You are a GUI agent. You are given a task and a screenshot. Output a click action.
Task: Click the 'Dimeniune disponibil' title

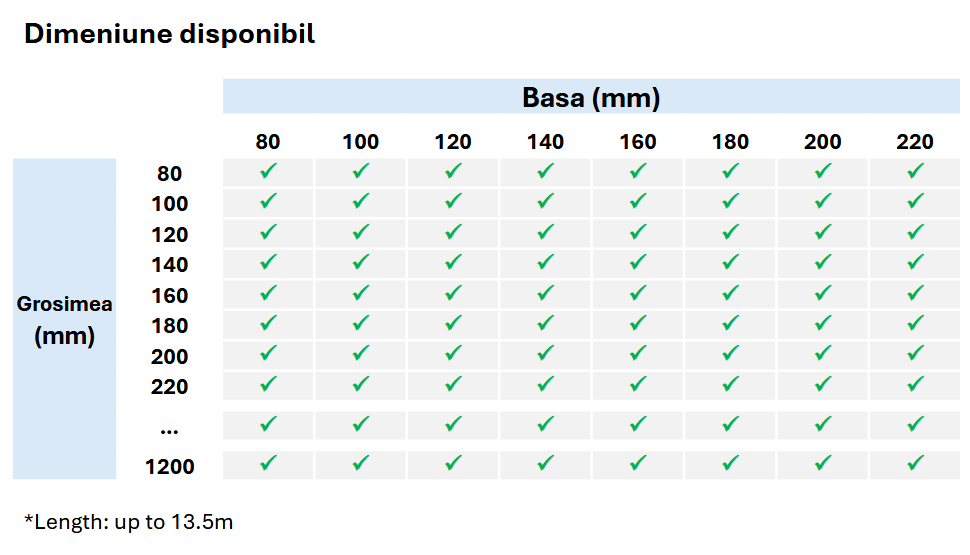(x=169, y=34)
